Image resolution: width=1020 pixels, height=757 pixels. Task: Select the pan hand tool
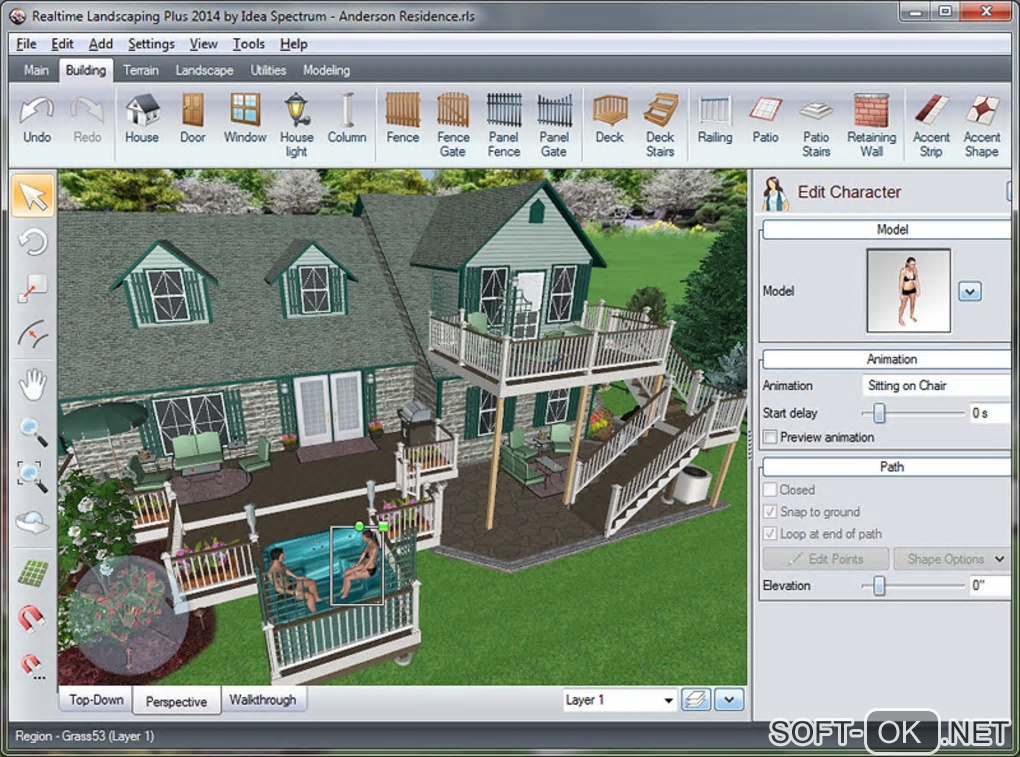[33, 384]
